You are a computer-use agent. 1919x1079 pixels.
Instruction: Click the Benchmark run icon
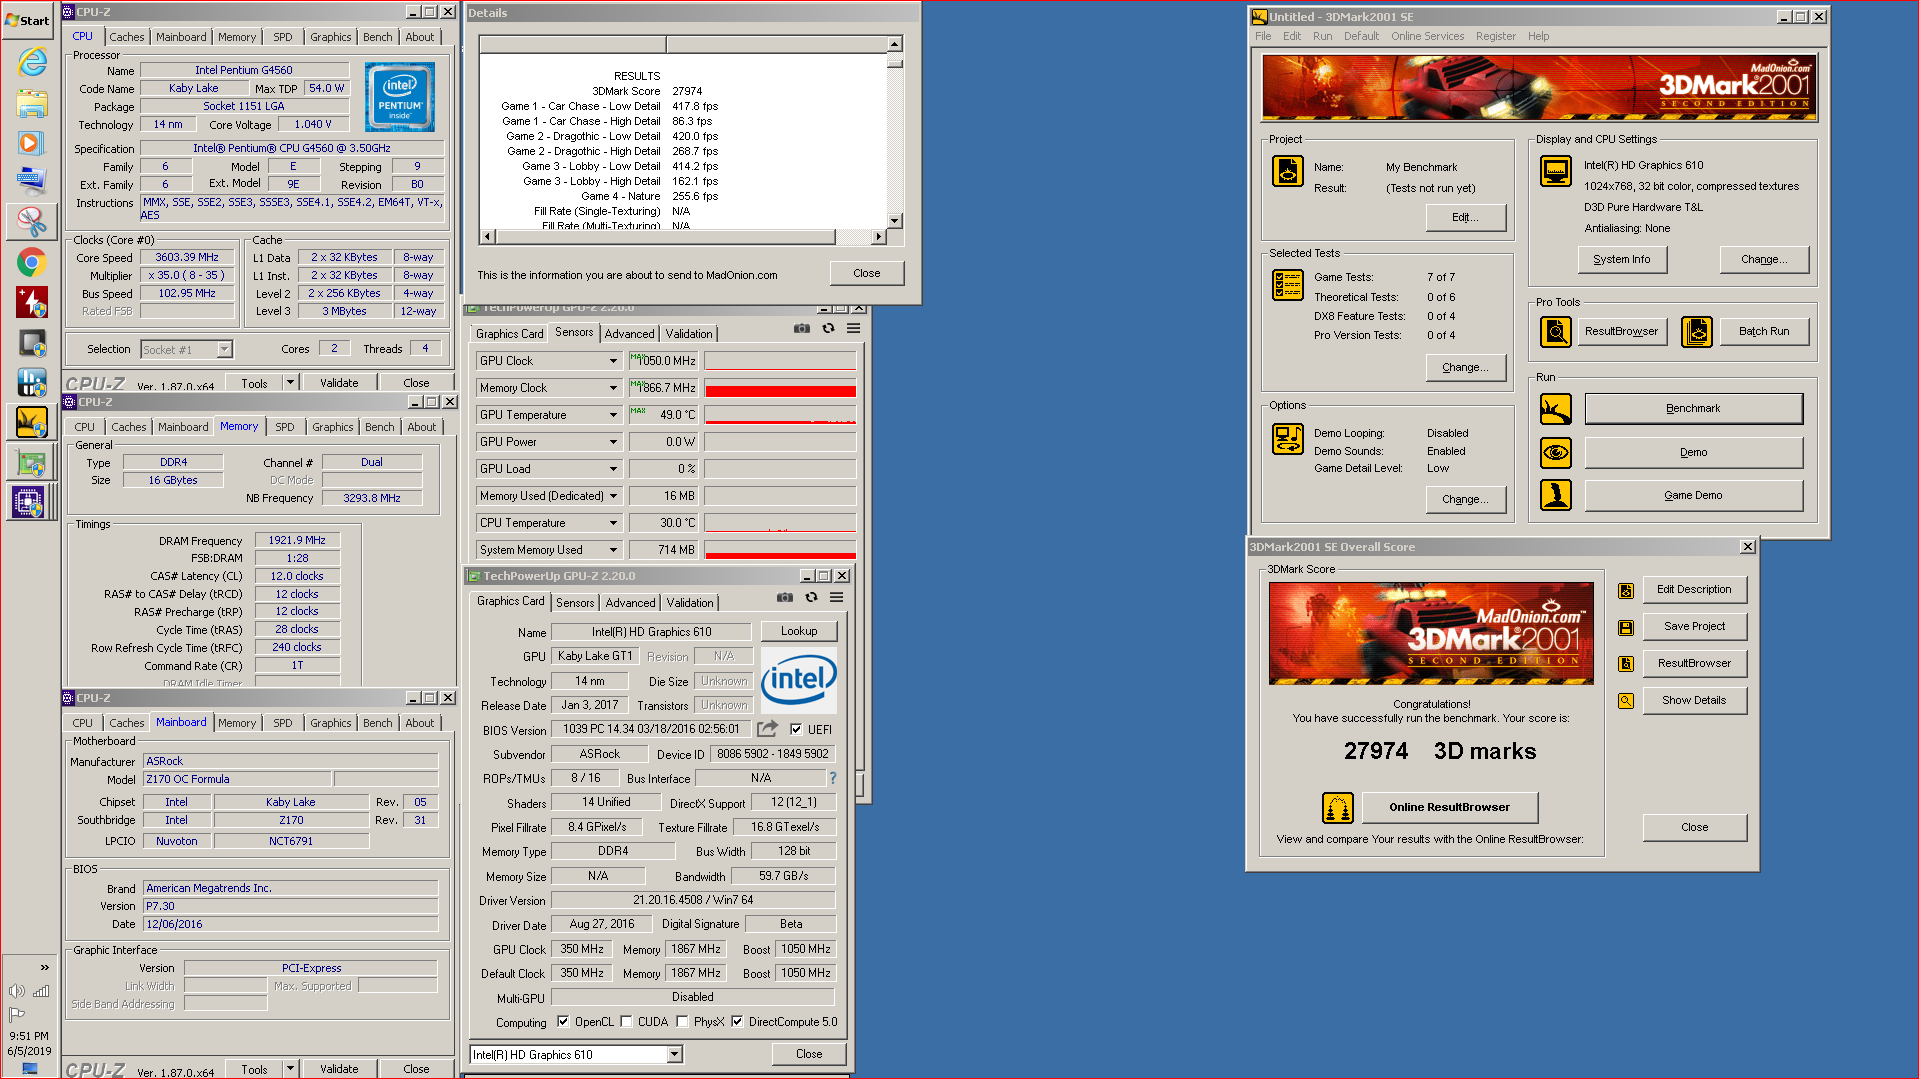(1556, 409)
